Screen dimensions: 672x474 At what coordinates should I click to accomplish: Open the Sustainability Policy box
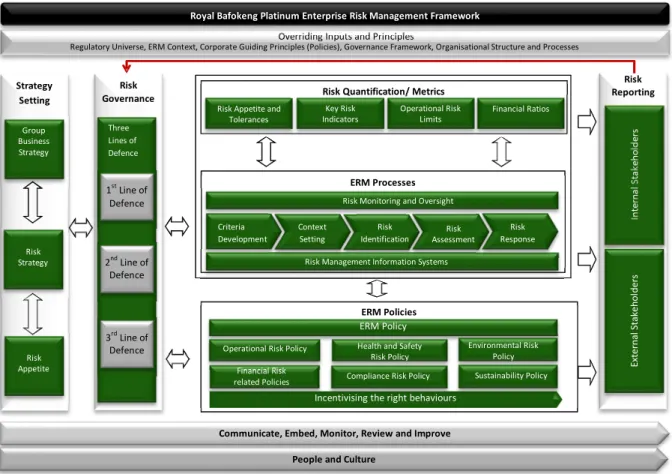(x=508, y=376)
